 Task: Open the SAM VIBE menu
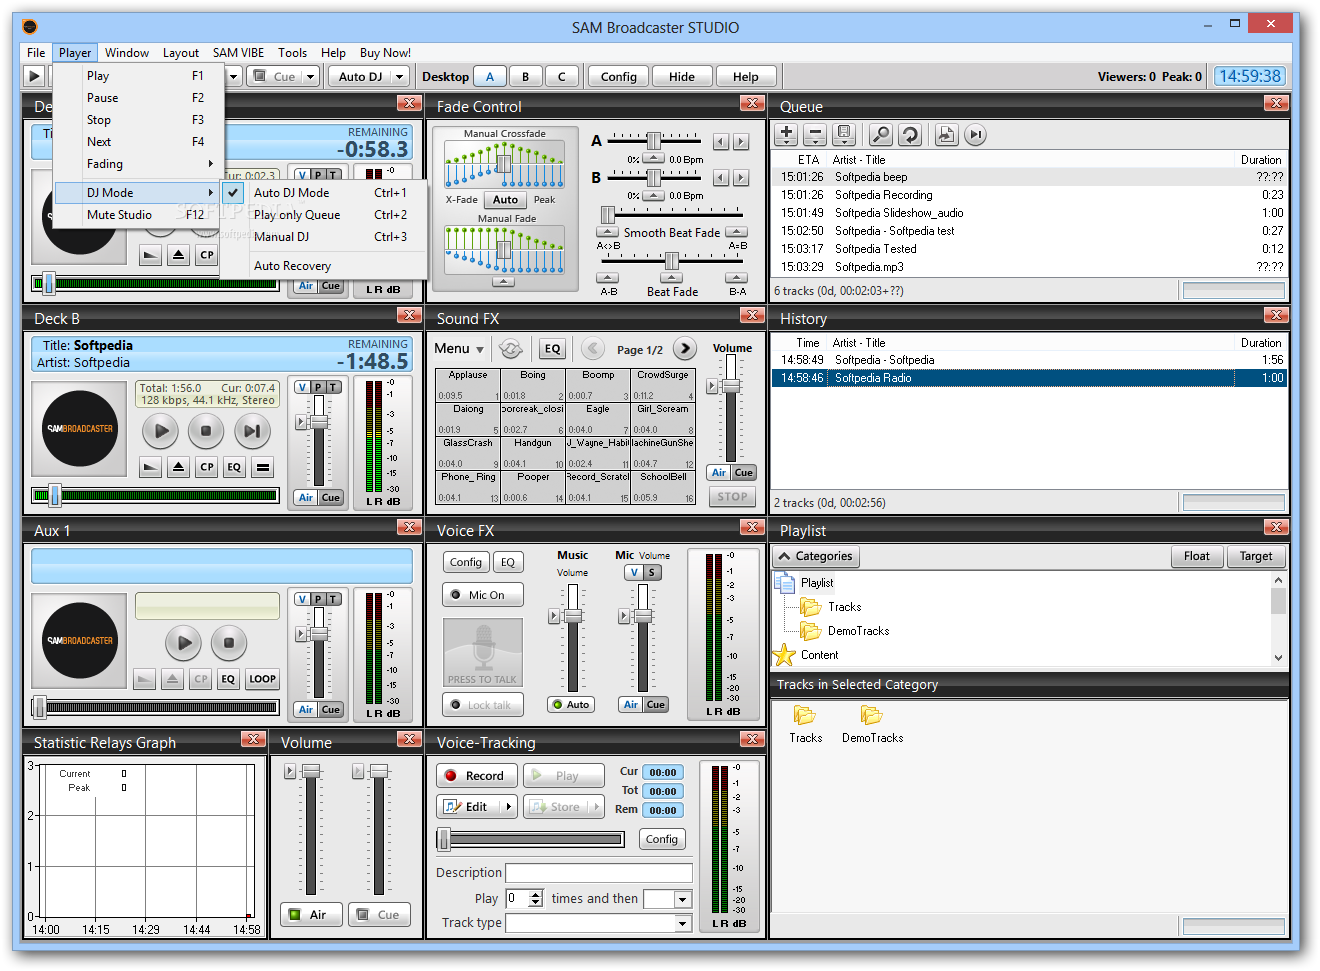click(x=238, y=53)
